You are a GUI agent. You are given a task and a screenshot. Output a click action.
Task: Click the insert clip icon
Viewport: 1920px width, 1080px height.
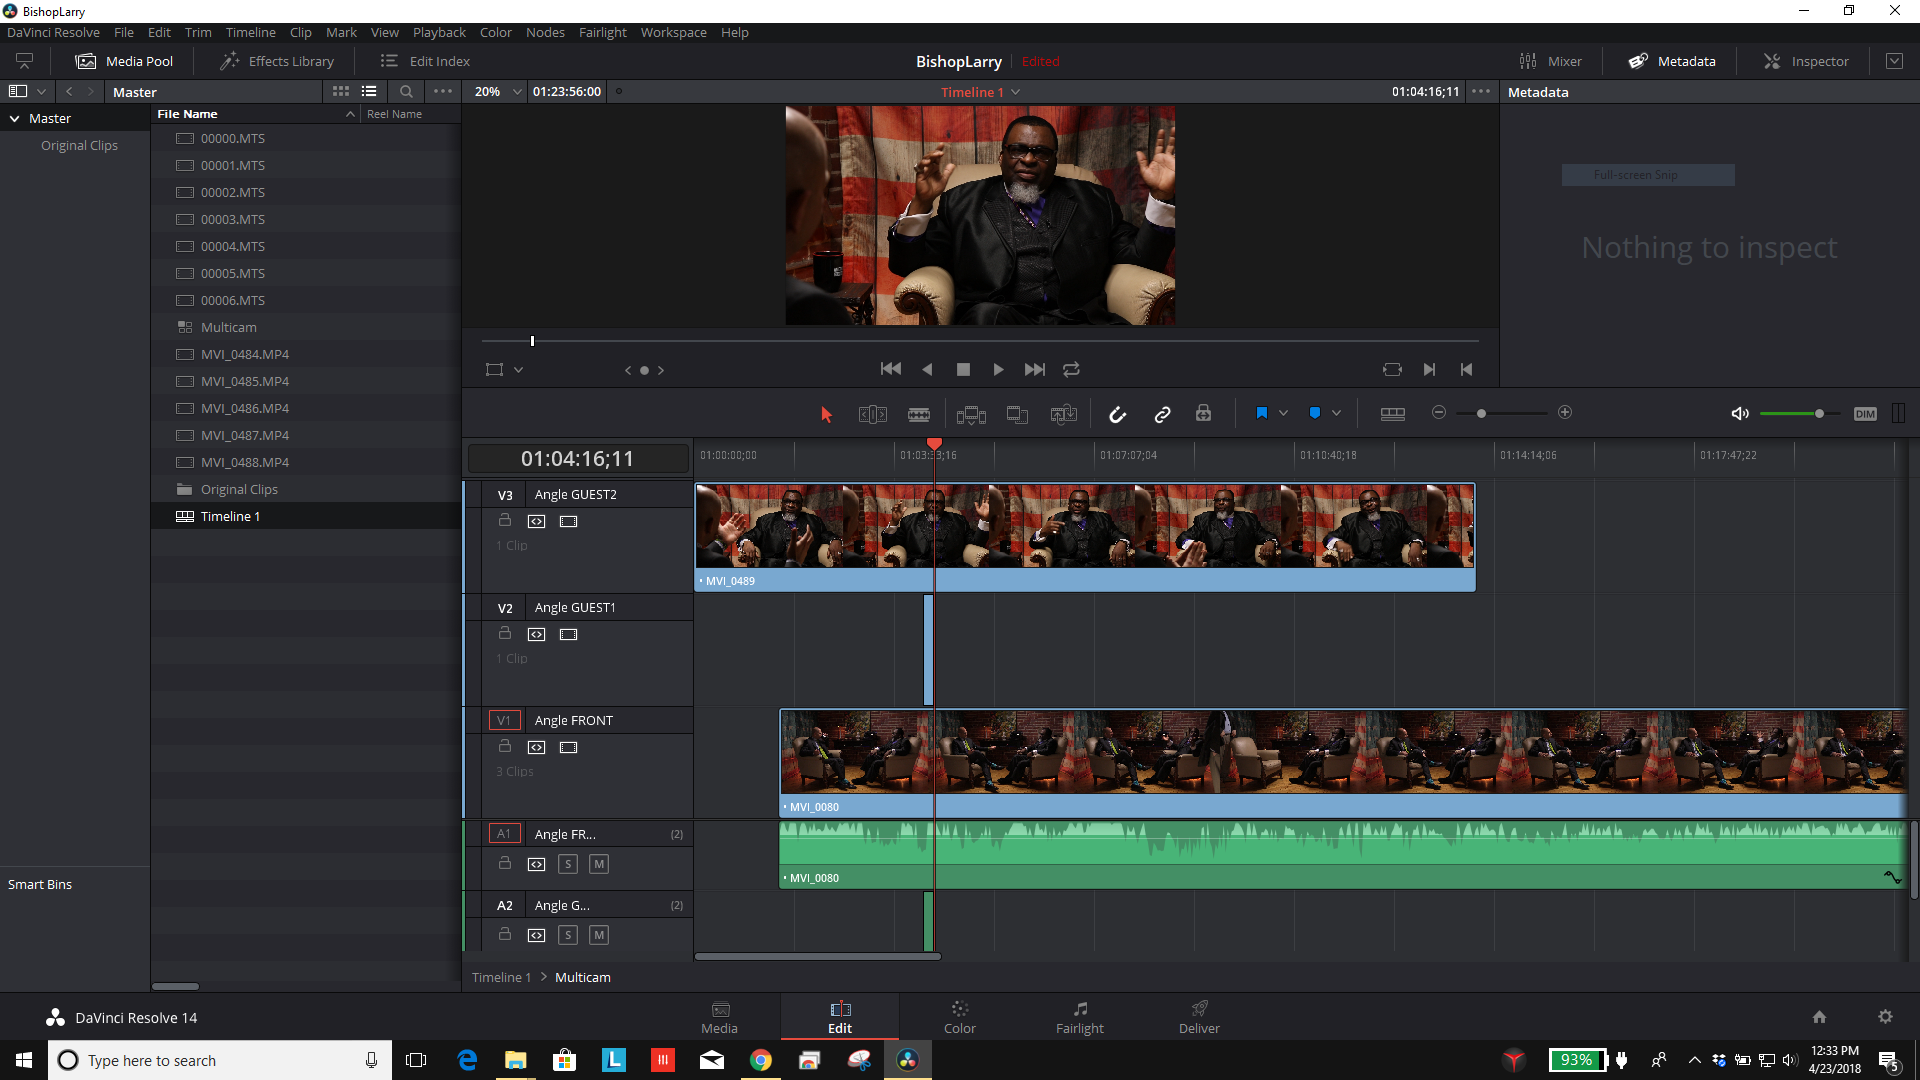coord(971,414)
